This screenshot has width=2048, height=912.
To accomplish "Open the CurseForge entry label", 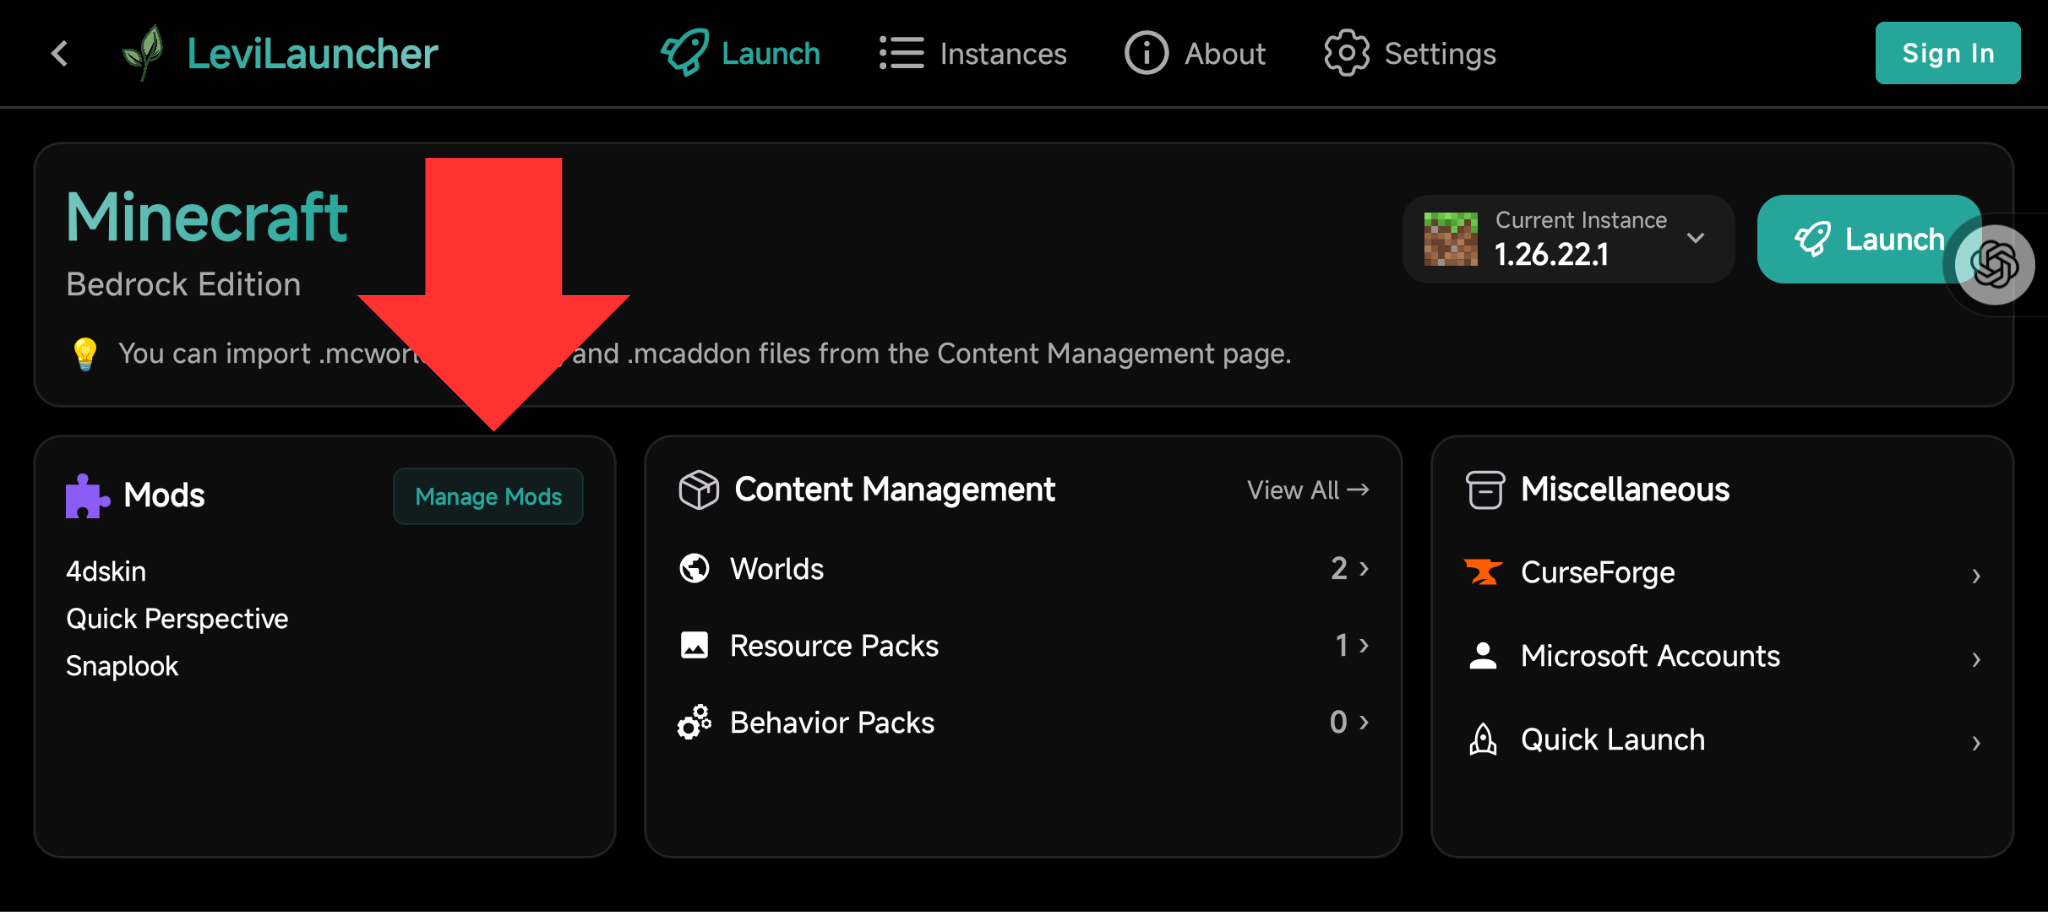I will click(x=1598, y=573).
